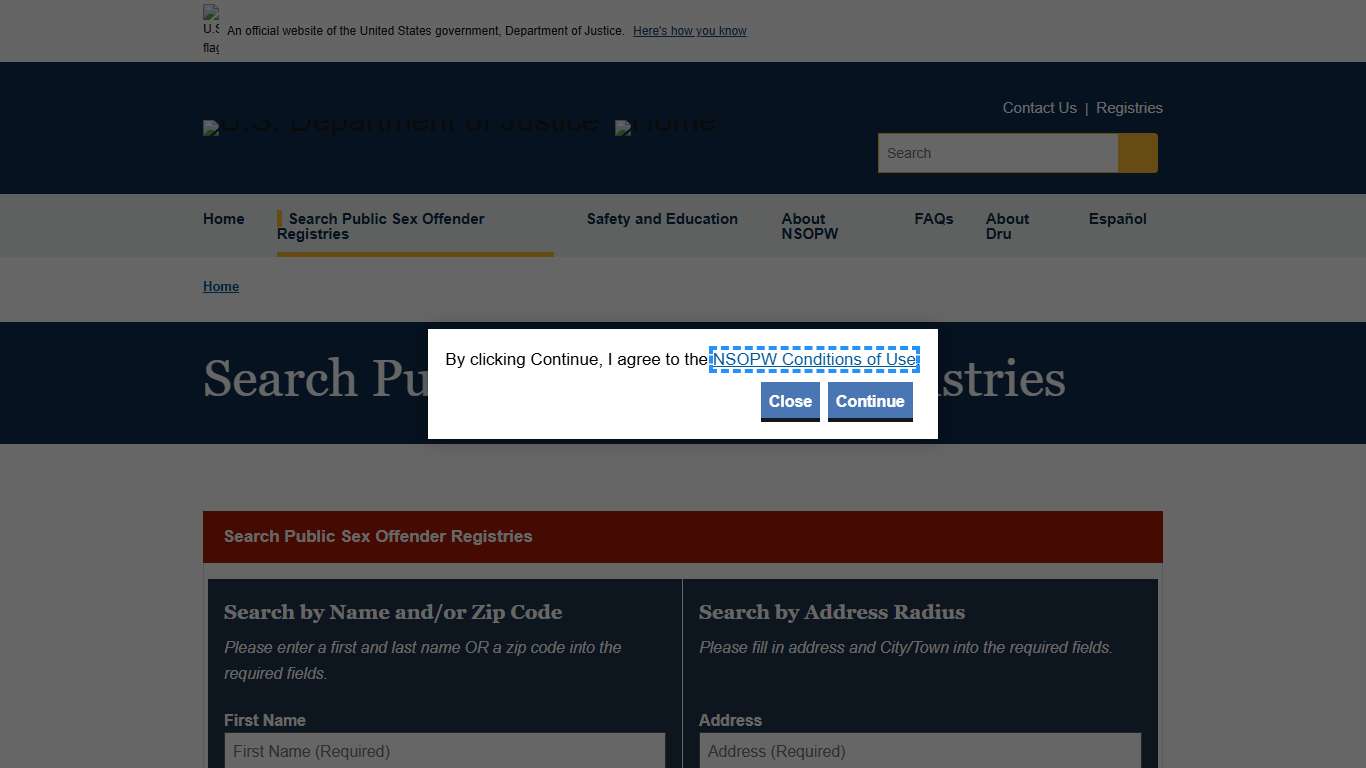Open the NSOPW Conditions of Use link

813,359
